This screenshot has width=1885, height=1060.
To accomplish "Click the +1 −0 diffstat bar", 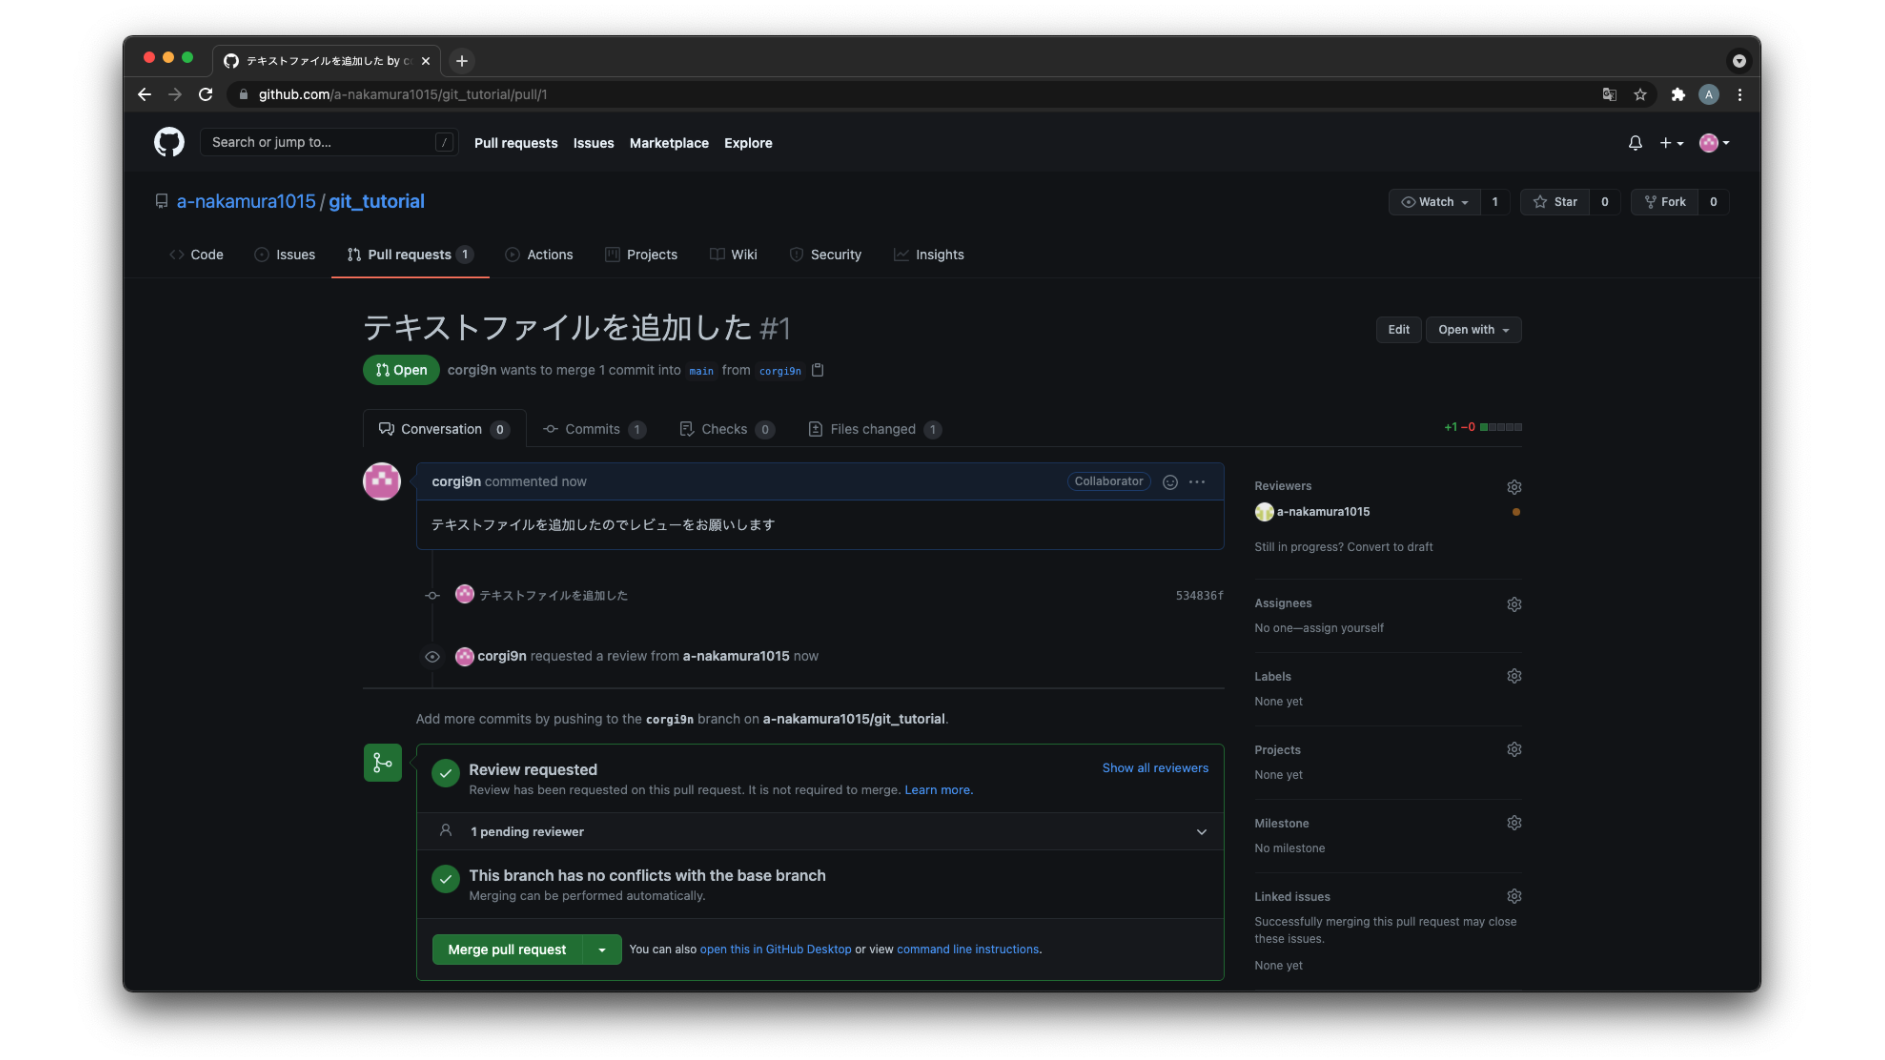I will [x=1483, y=428].
